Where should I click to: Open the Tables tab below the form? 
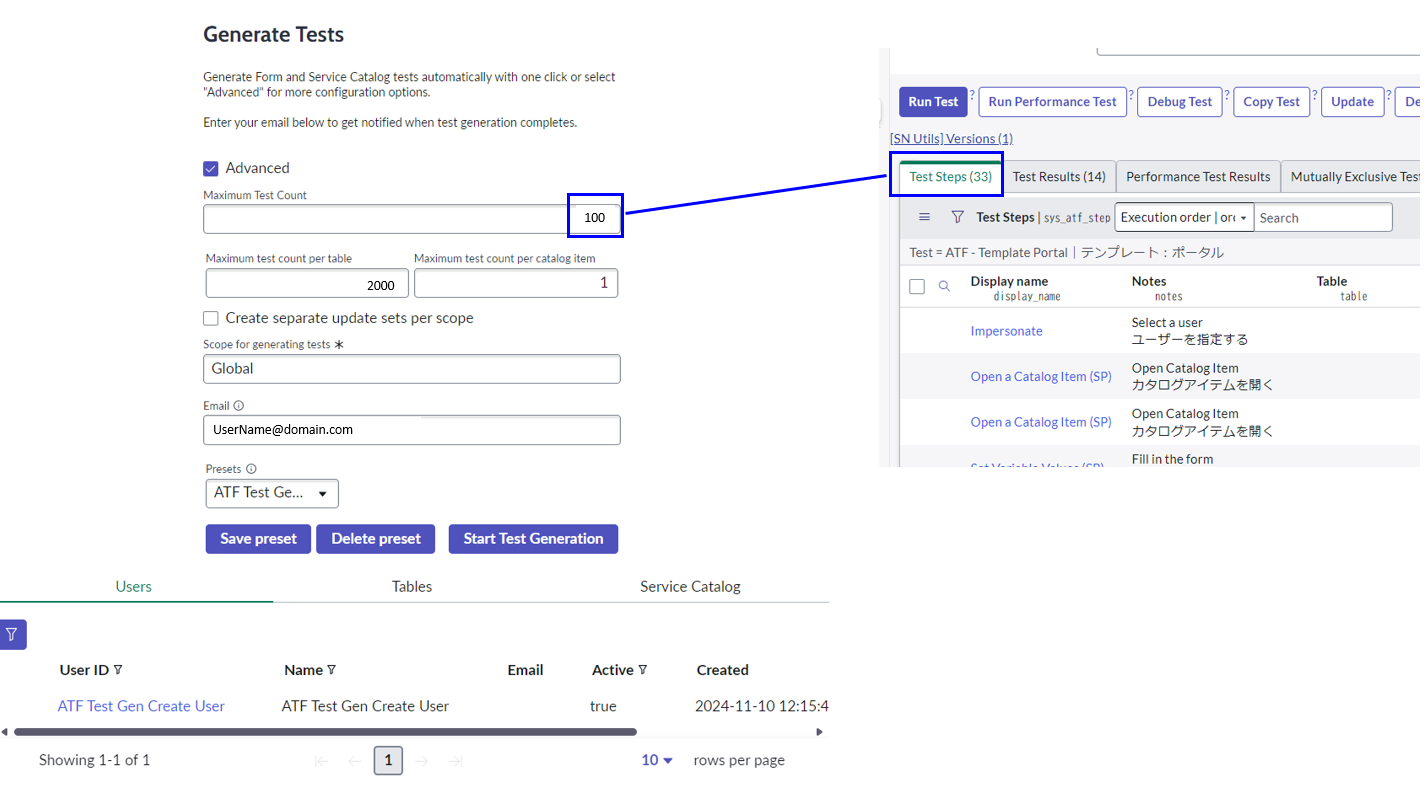pyautogui.click(x=412, y=587)
